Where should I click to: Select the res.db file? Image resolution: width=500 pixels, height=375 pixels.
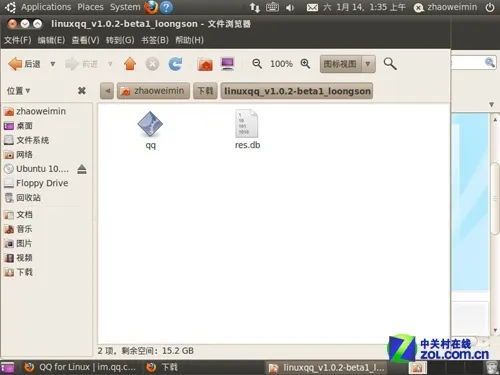point(247,129)
